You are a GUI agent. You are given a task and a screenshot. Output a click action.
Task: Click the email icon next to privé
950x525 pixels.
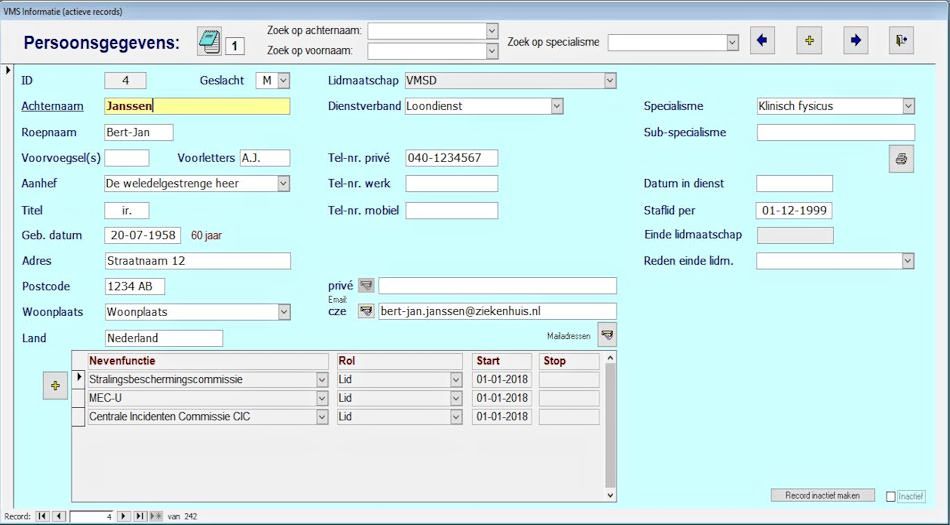tap(366, 286)
